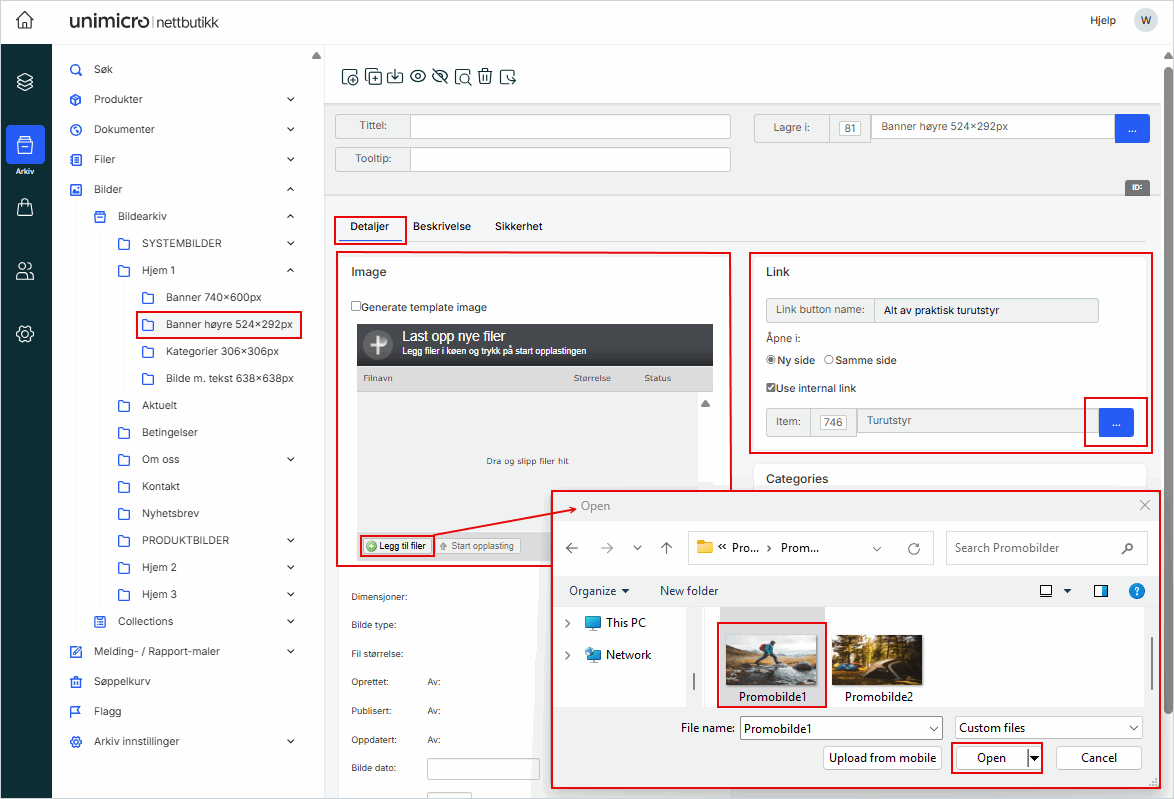Switch to the Beskrivelse tab
Screen dimensions: 1174x799
pos(442,227)
